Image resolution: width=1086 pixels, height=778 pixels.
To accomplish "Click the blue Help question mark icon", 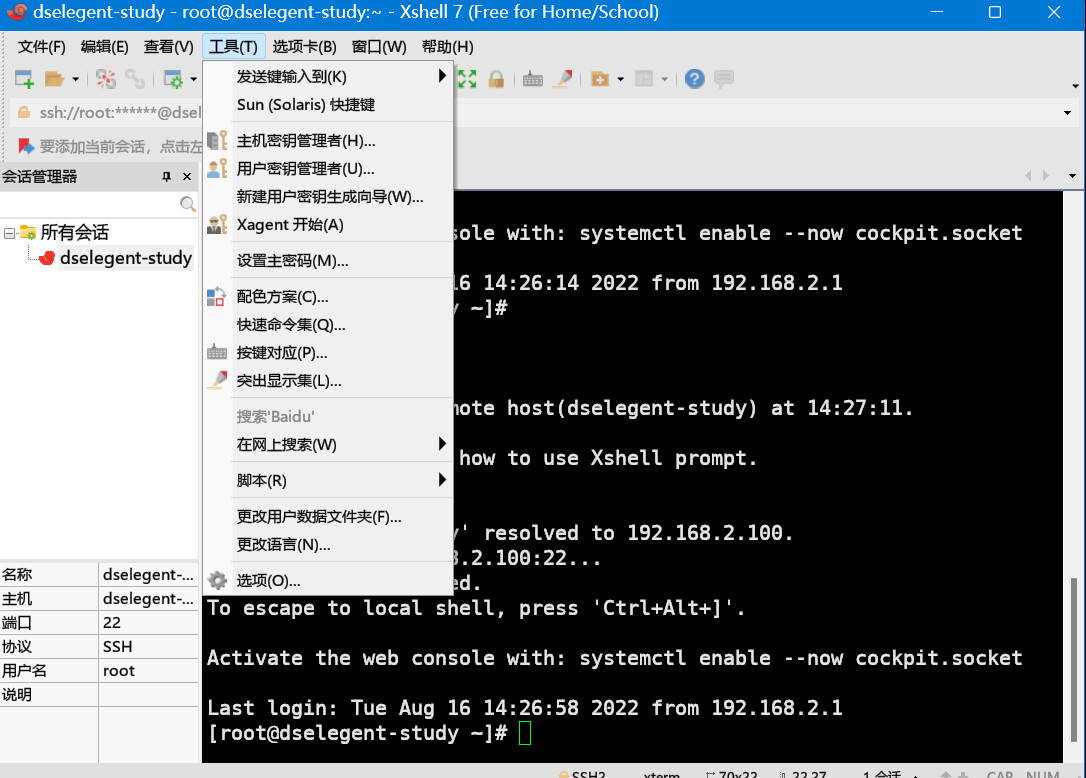I will pos(694,79).
